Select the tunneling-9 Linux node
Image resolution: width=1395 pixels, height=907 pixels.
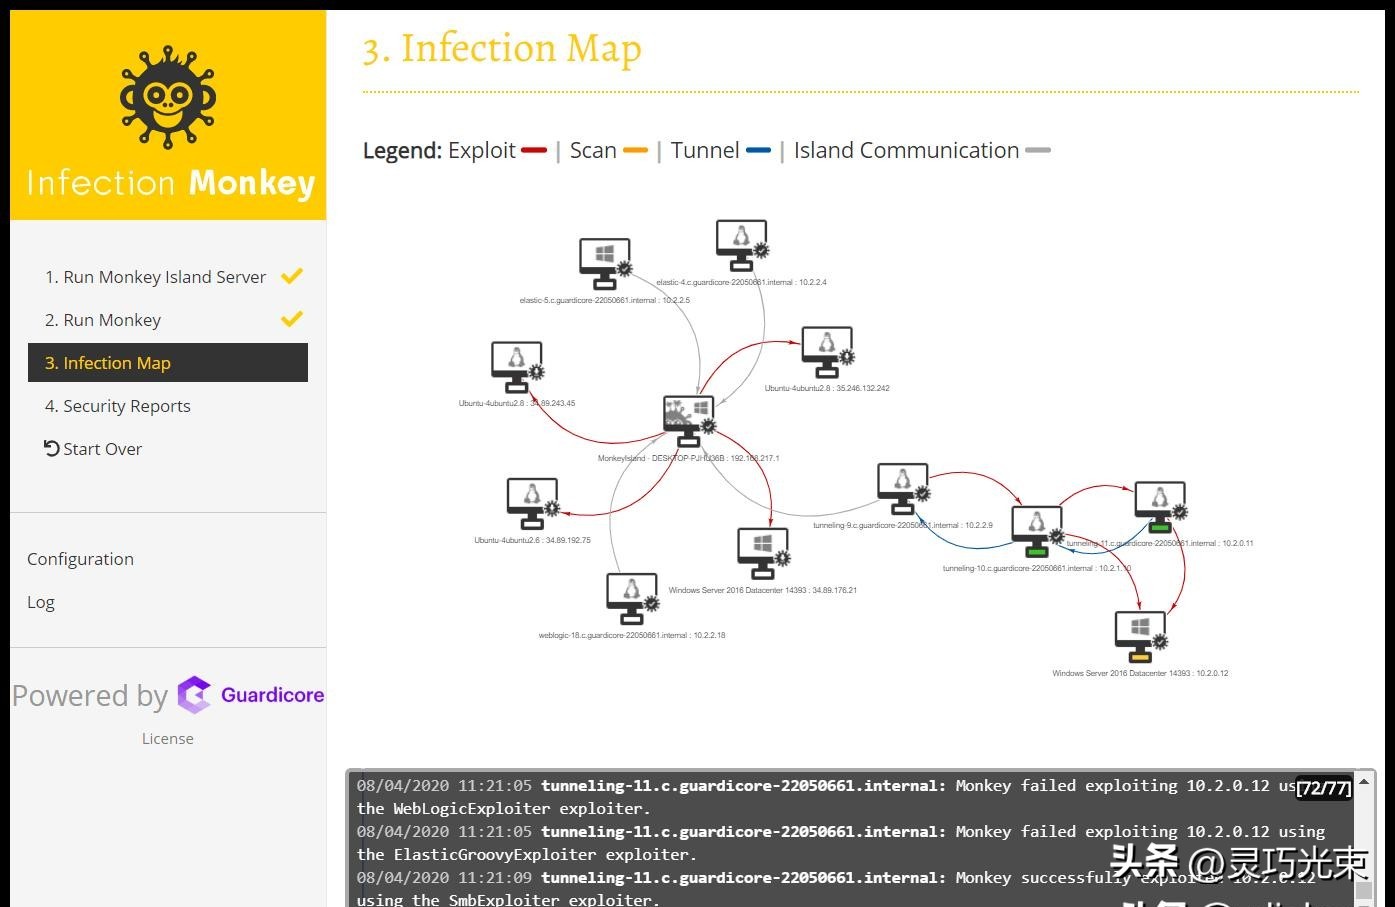click(x=904, y=488)
